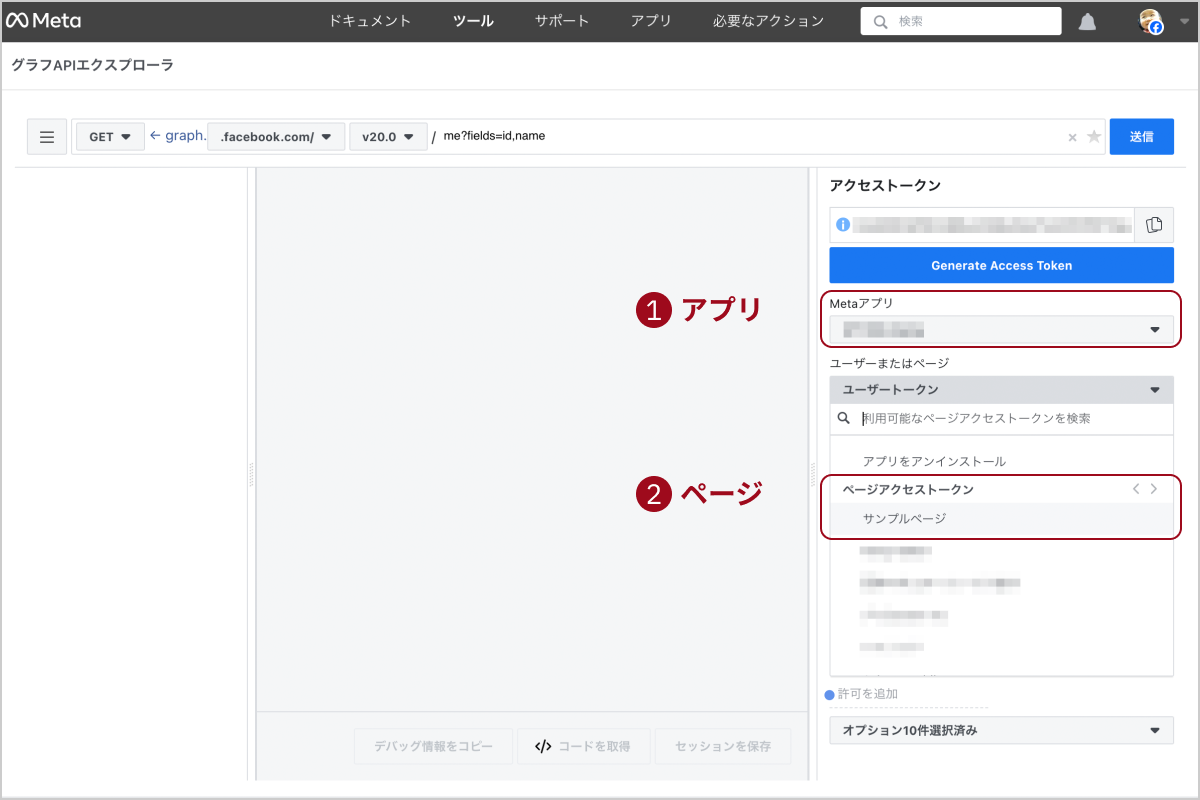1200x800 pixels.
Task: Click the star favorite icon
Action: (1094, 137)
